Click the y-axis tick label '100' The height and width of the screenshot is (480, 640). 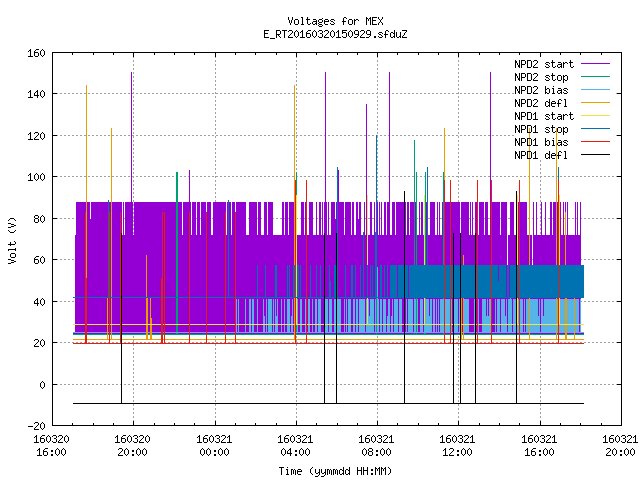36,177
